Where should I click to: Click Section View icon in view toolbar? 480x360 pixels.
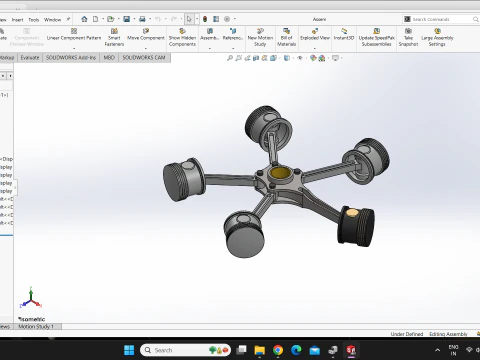click(x=256, y=58)
